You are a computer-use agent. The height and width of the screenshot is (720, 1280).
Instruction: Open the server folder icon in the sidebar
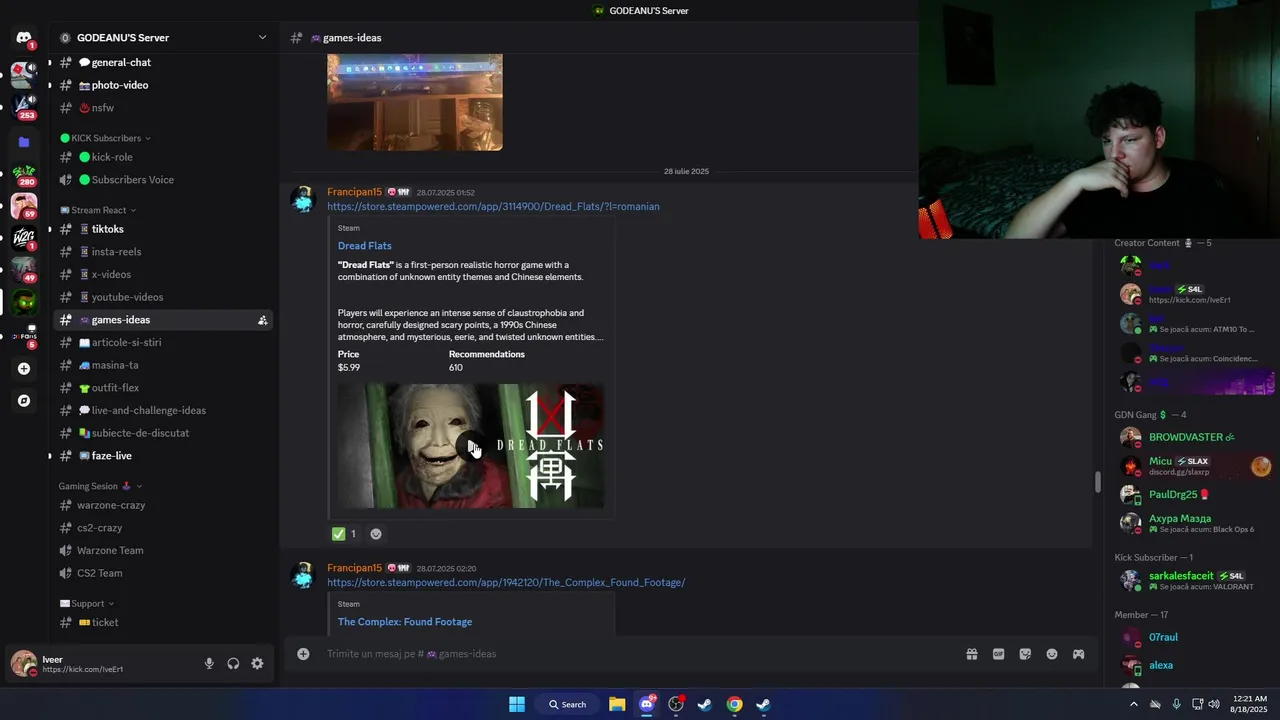coord(24,142)
